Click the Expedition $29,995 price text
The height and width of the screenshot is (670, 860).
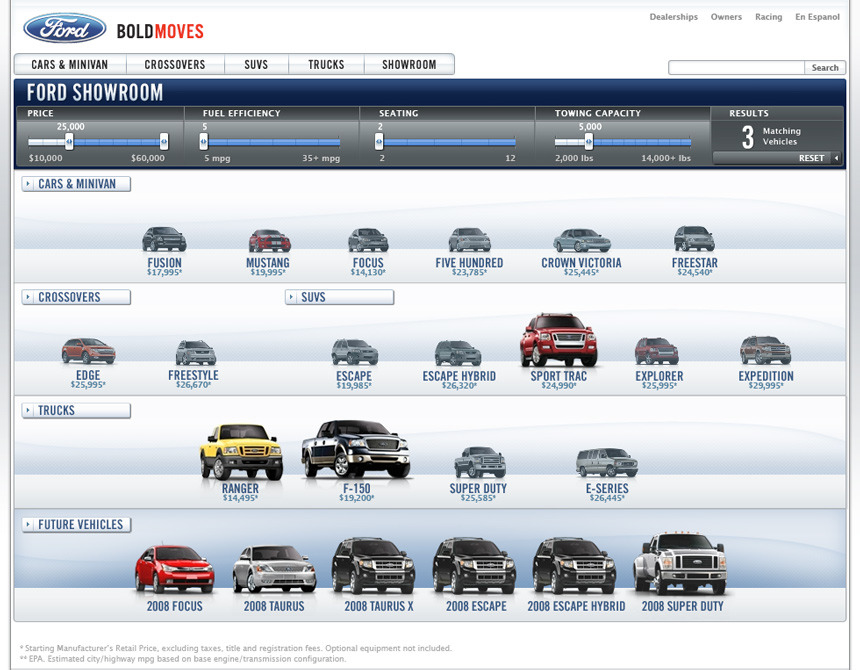(766, 386)
